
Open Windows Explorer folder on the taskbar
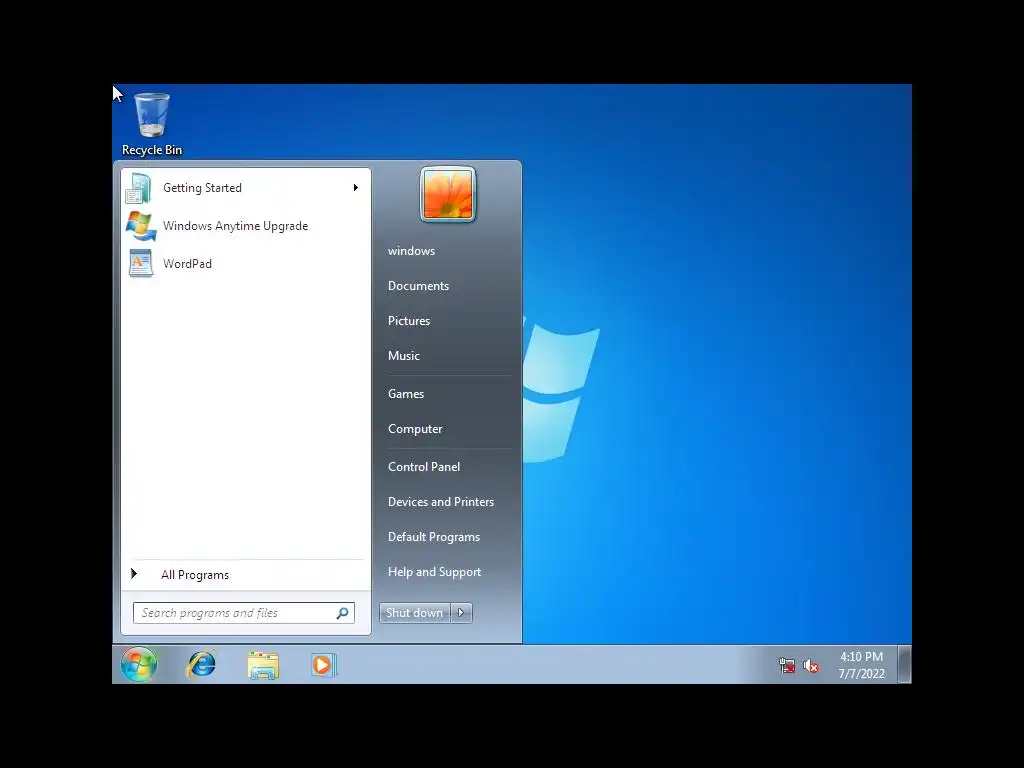click(x=263, y=665)
